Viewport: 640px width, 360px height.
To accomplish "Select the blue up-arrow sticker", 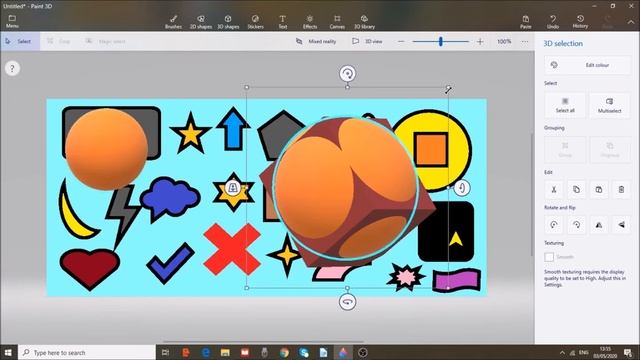I will tap(233, 129).
